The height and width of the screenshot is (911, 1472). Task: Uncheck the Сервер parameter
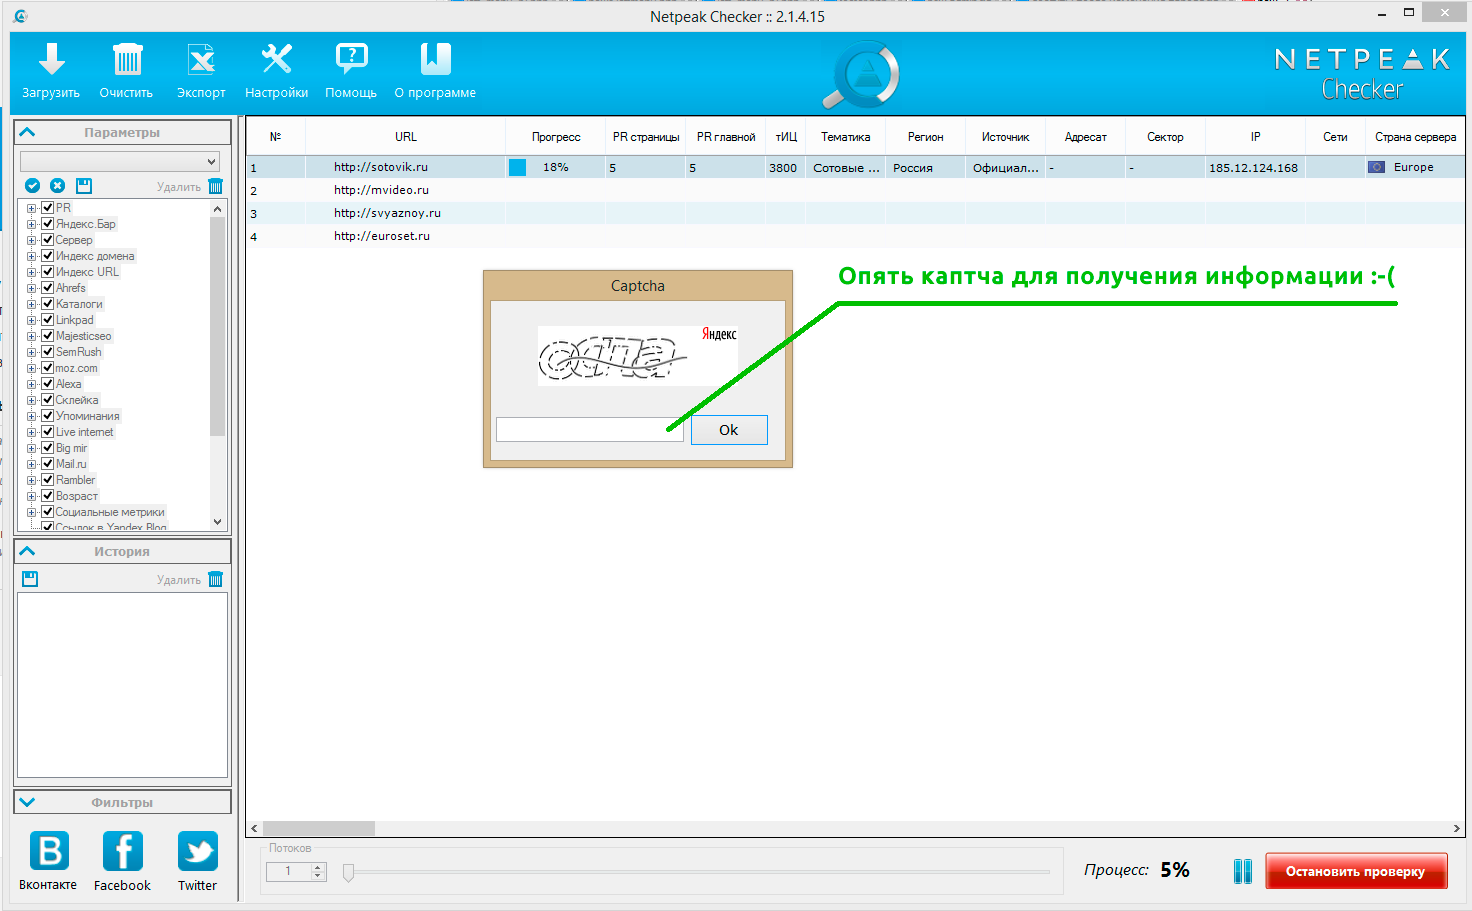click(x=47, y=240)
